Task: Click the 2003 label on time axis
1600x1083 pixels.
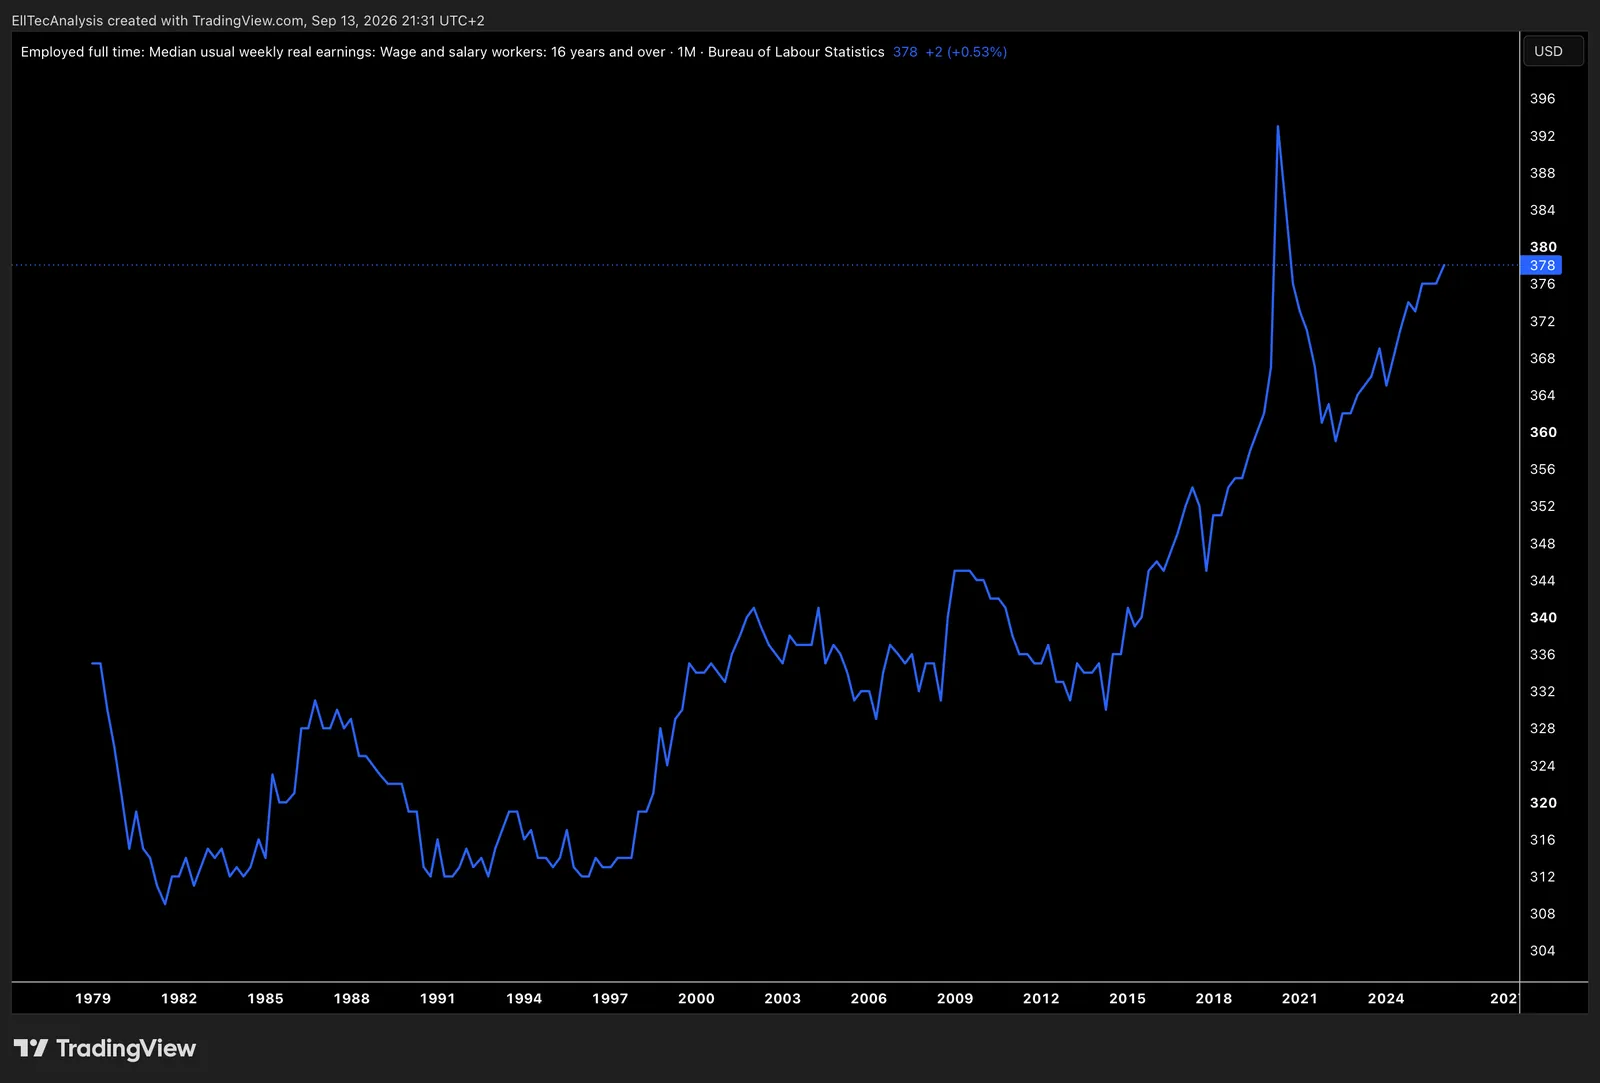Action: (783, 998)
